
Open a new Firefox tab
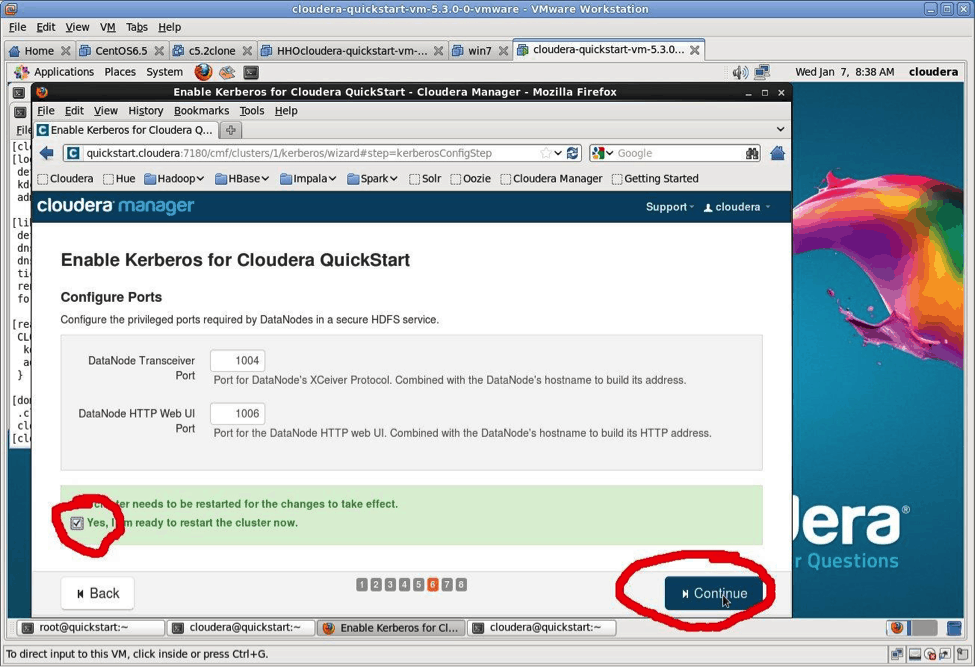[x=230, y=130]
